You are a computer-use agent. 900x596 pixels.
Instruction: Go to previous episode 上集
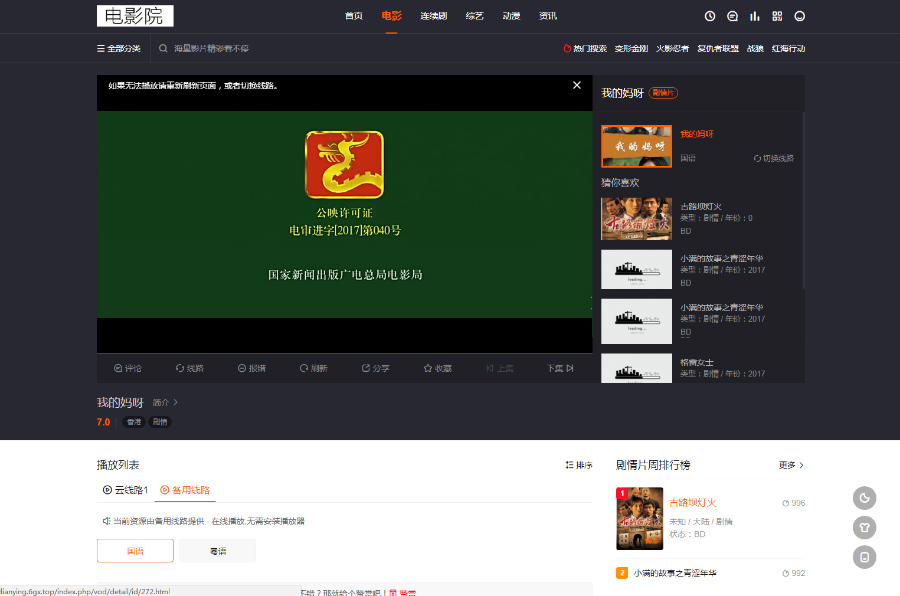pos(499,368)
